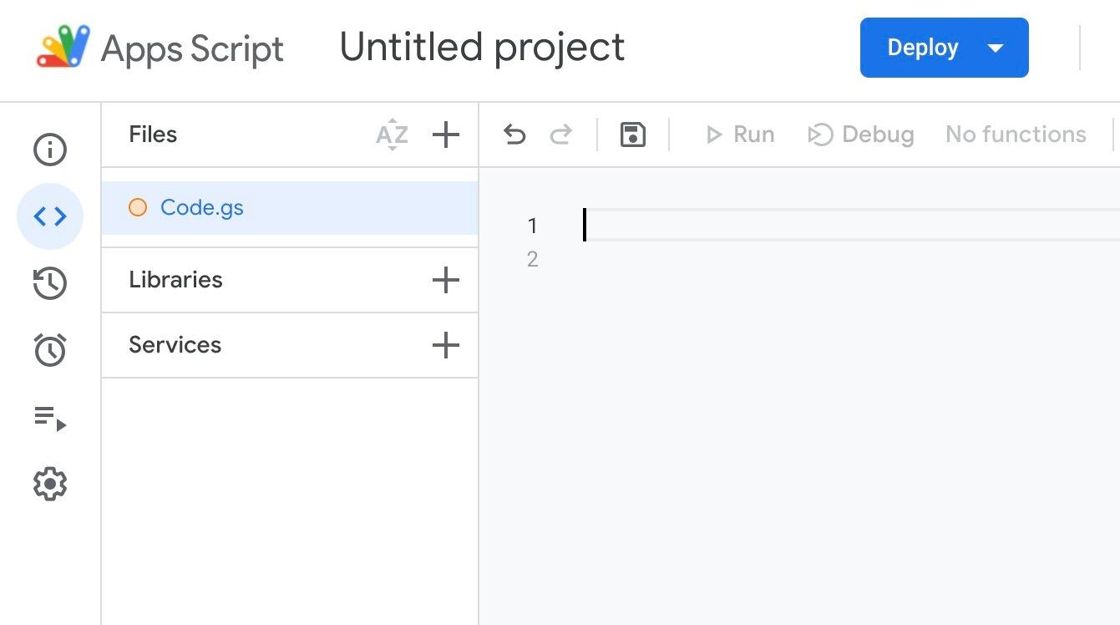Viewport: 1120px width, 625px height.
Task: Open the Triggers alarm clock icon
Action: 50,350
